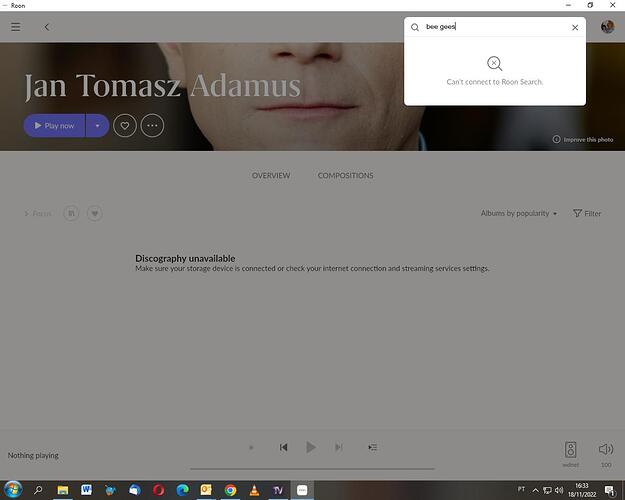Screen dimensions: 625x500
Task: Click the Roon app icon in the taskbar
Action: (302, 490)
